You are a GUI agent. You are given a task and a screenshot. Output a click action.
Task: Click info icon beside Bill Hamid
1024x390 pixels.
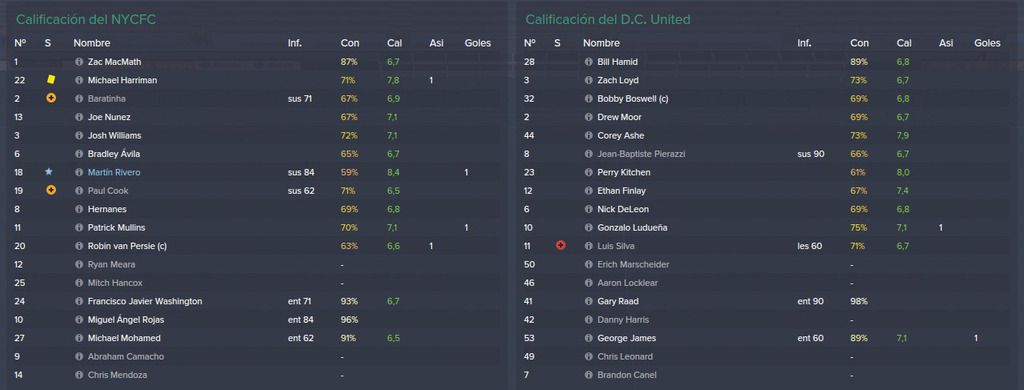coord(588,62)
